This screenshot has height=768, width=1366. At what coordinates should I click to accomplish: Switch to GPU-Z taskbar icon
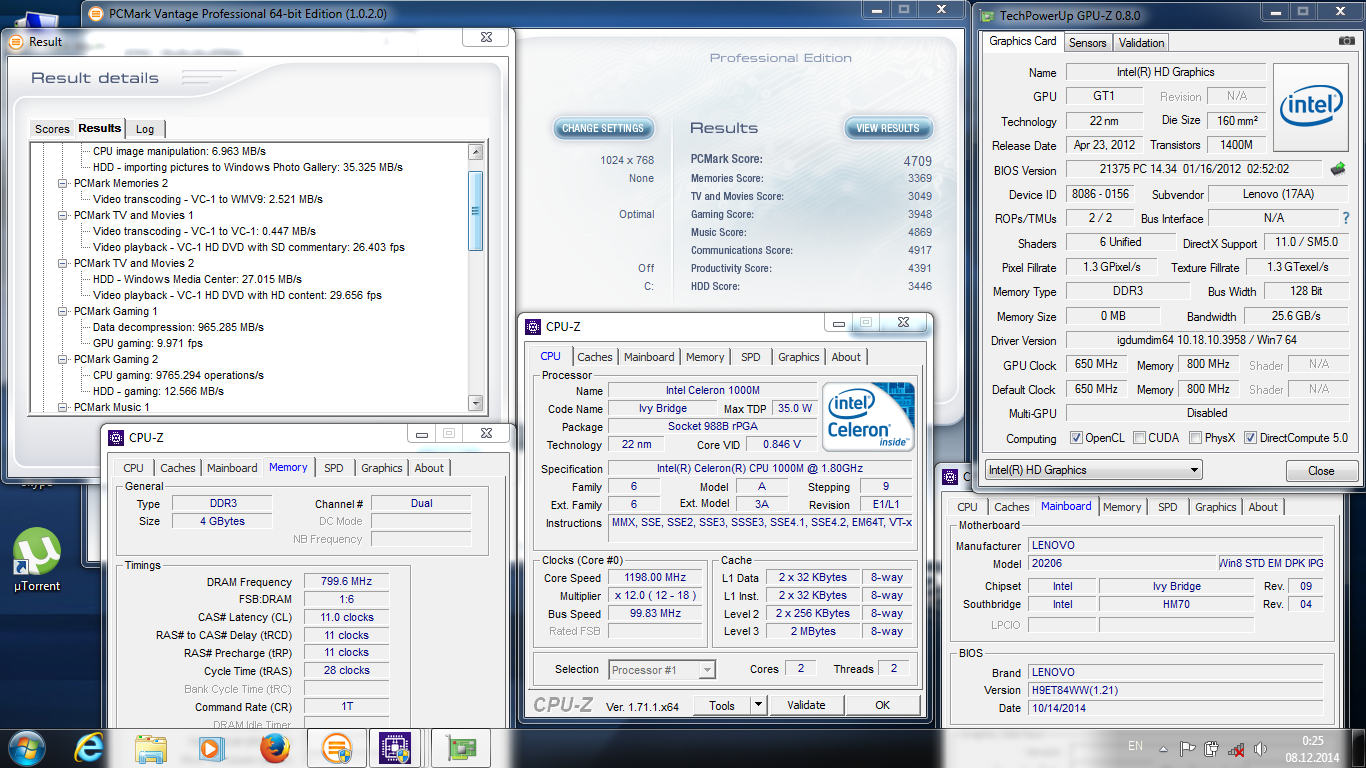pos(460,748)
